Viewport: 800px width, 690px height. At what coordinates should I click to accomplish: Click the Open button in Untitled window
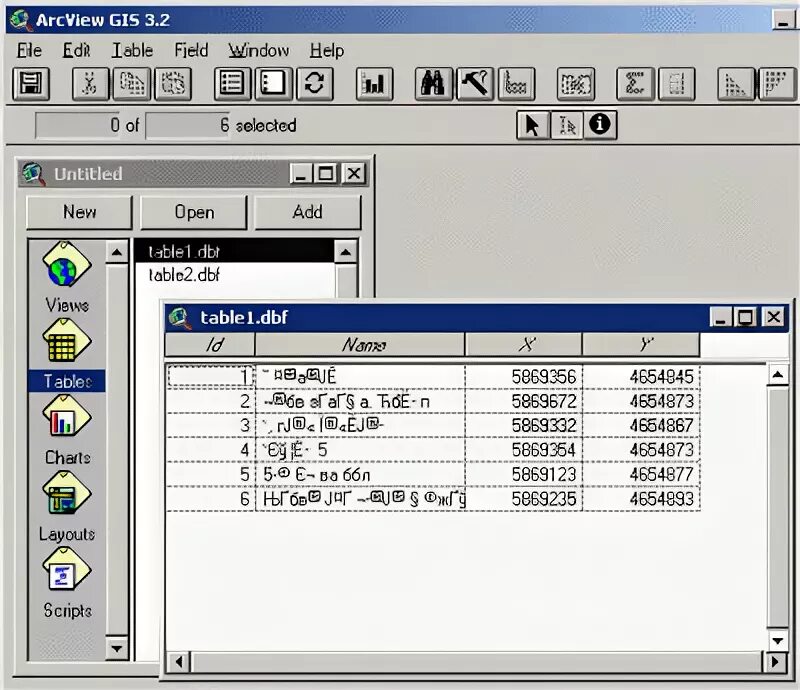point(194,212)
